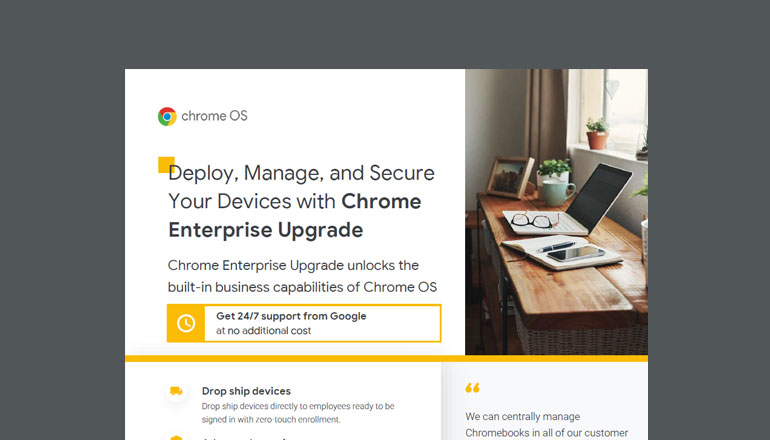Click the partially visible icon below the truck
This screenshot has width=770, height=440.
coord(177,436)
